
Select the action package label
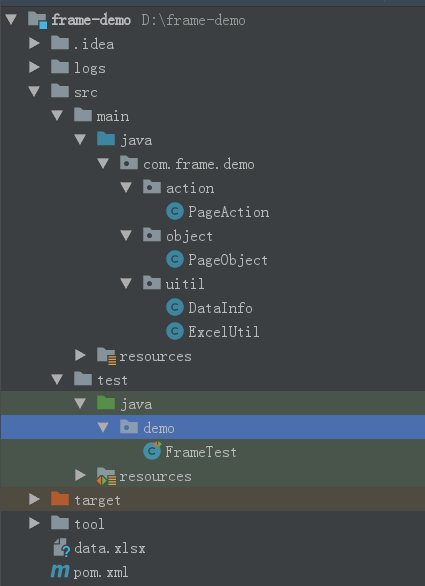(190, 188)
